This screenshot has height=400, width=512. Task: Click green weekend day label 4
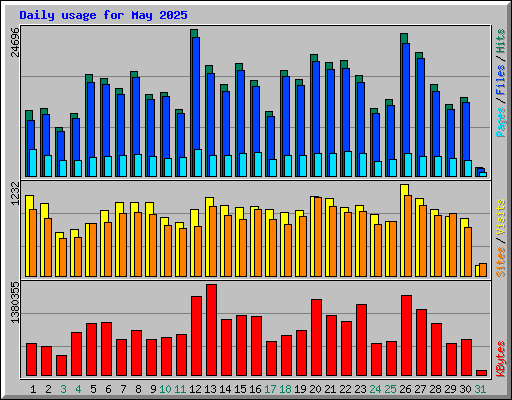(78, 389)
